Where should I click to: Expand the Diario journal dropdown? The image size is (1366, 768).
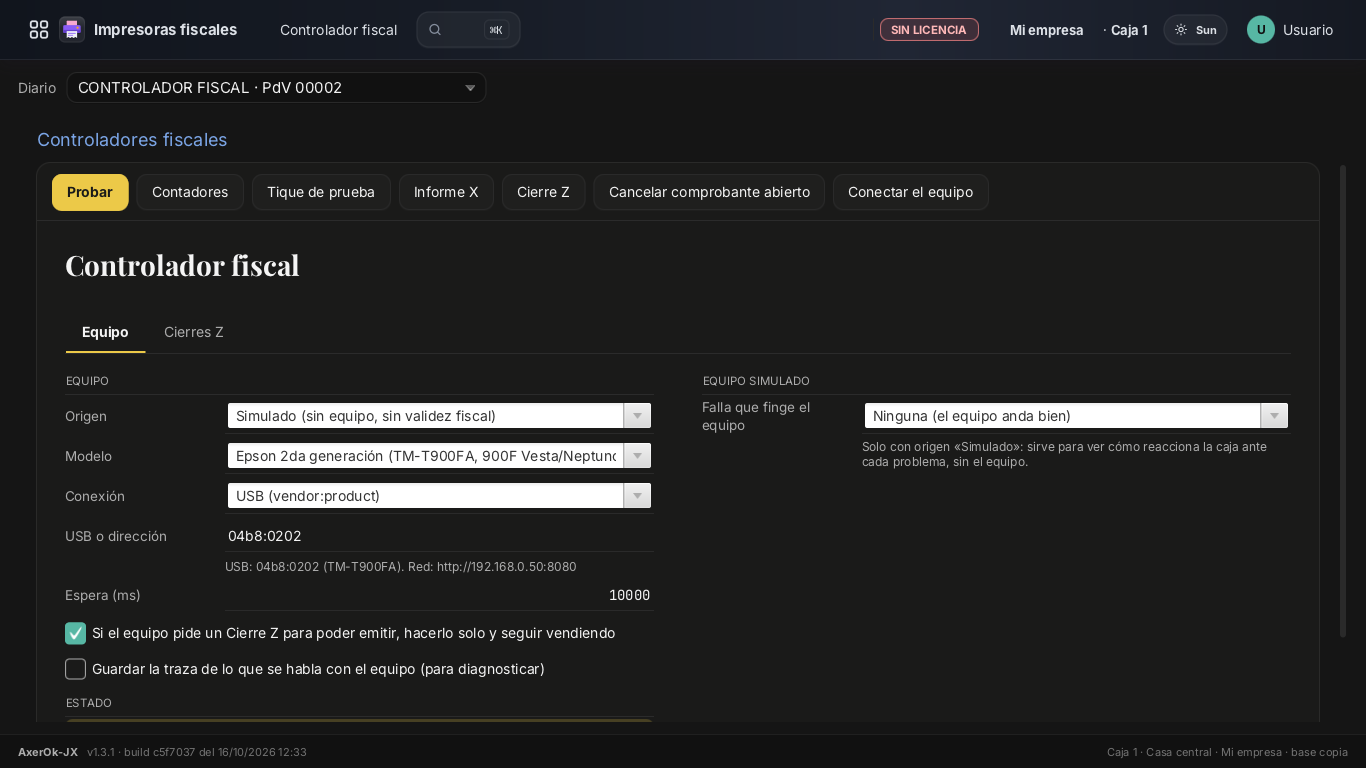(276, 88)
